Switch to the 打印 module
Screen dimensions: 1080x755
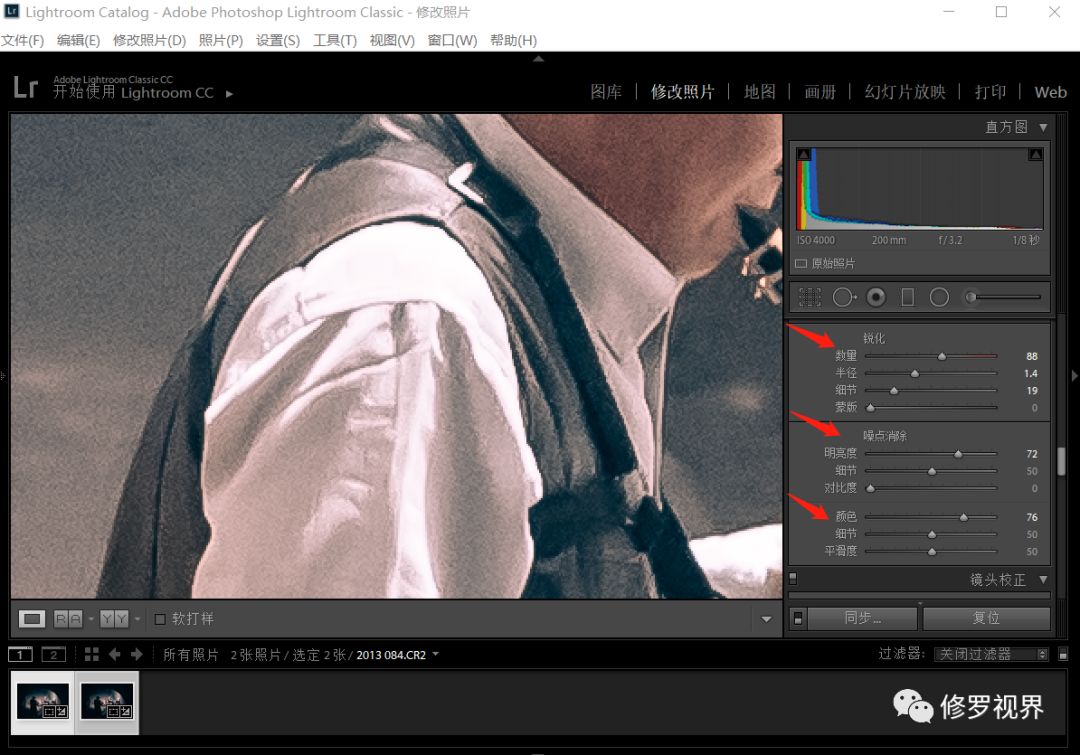[990, 92]
